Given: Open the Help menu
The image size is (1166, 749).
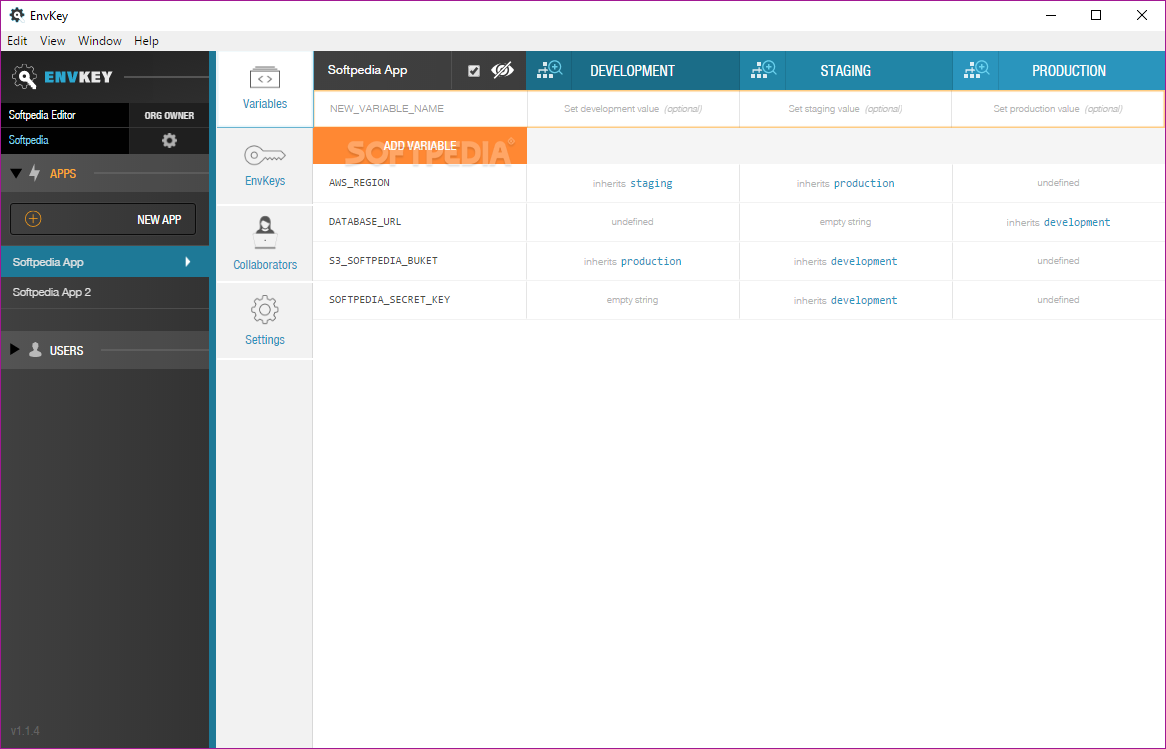Looking at the screenshot, I should (146, 41).
